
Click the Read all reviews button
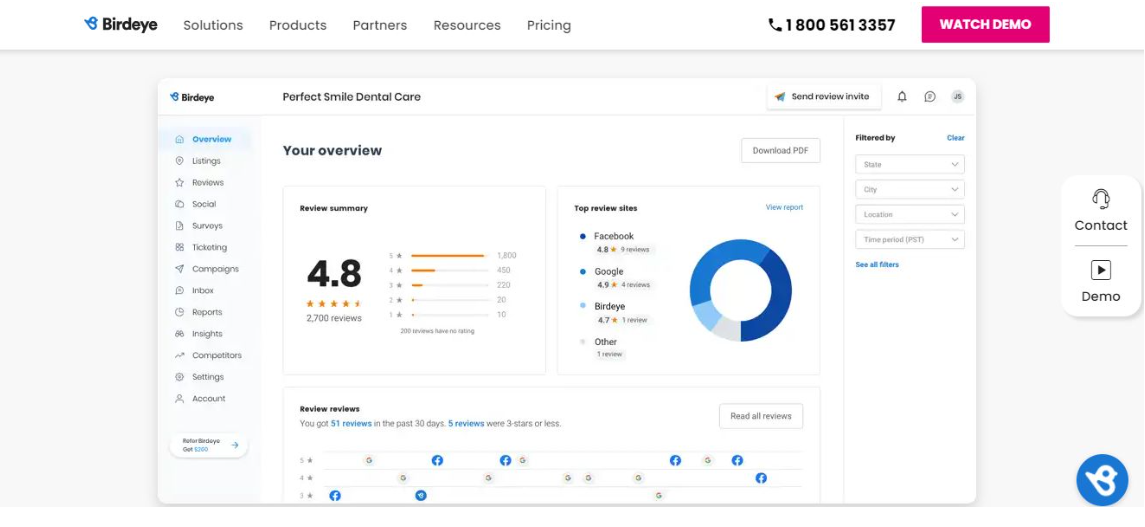(x=761, y=416)
